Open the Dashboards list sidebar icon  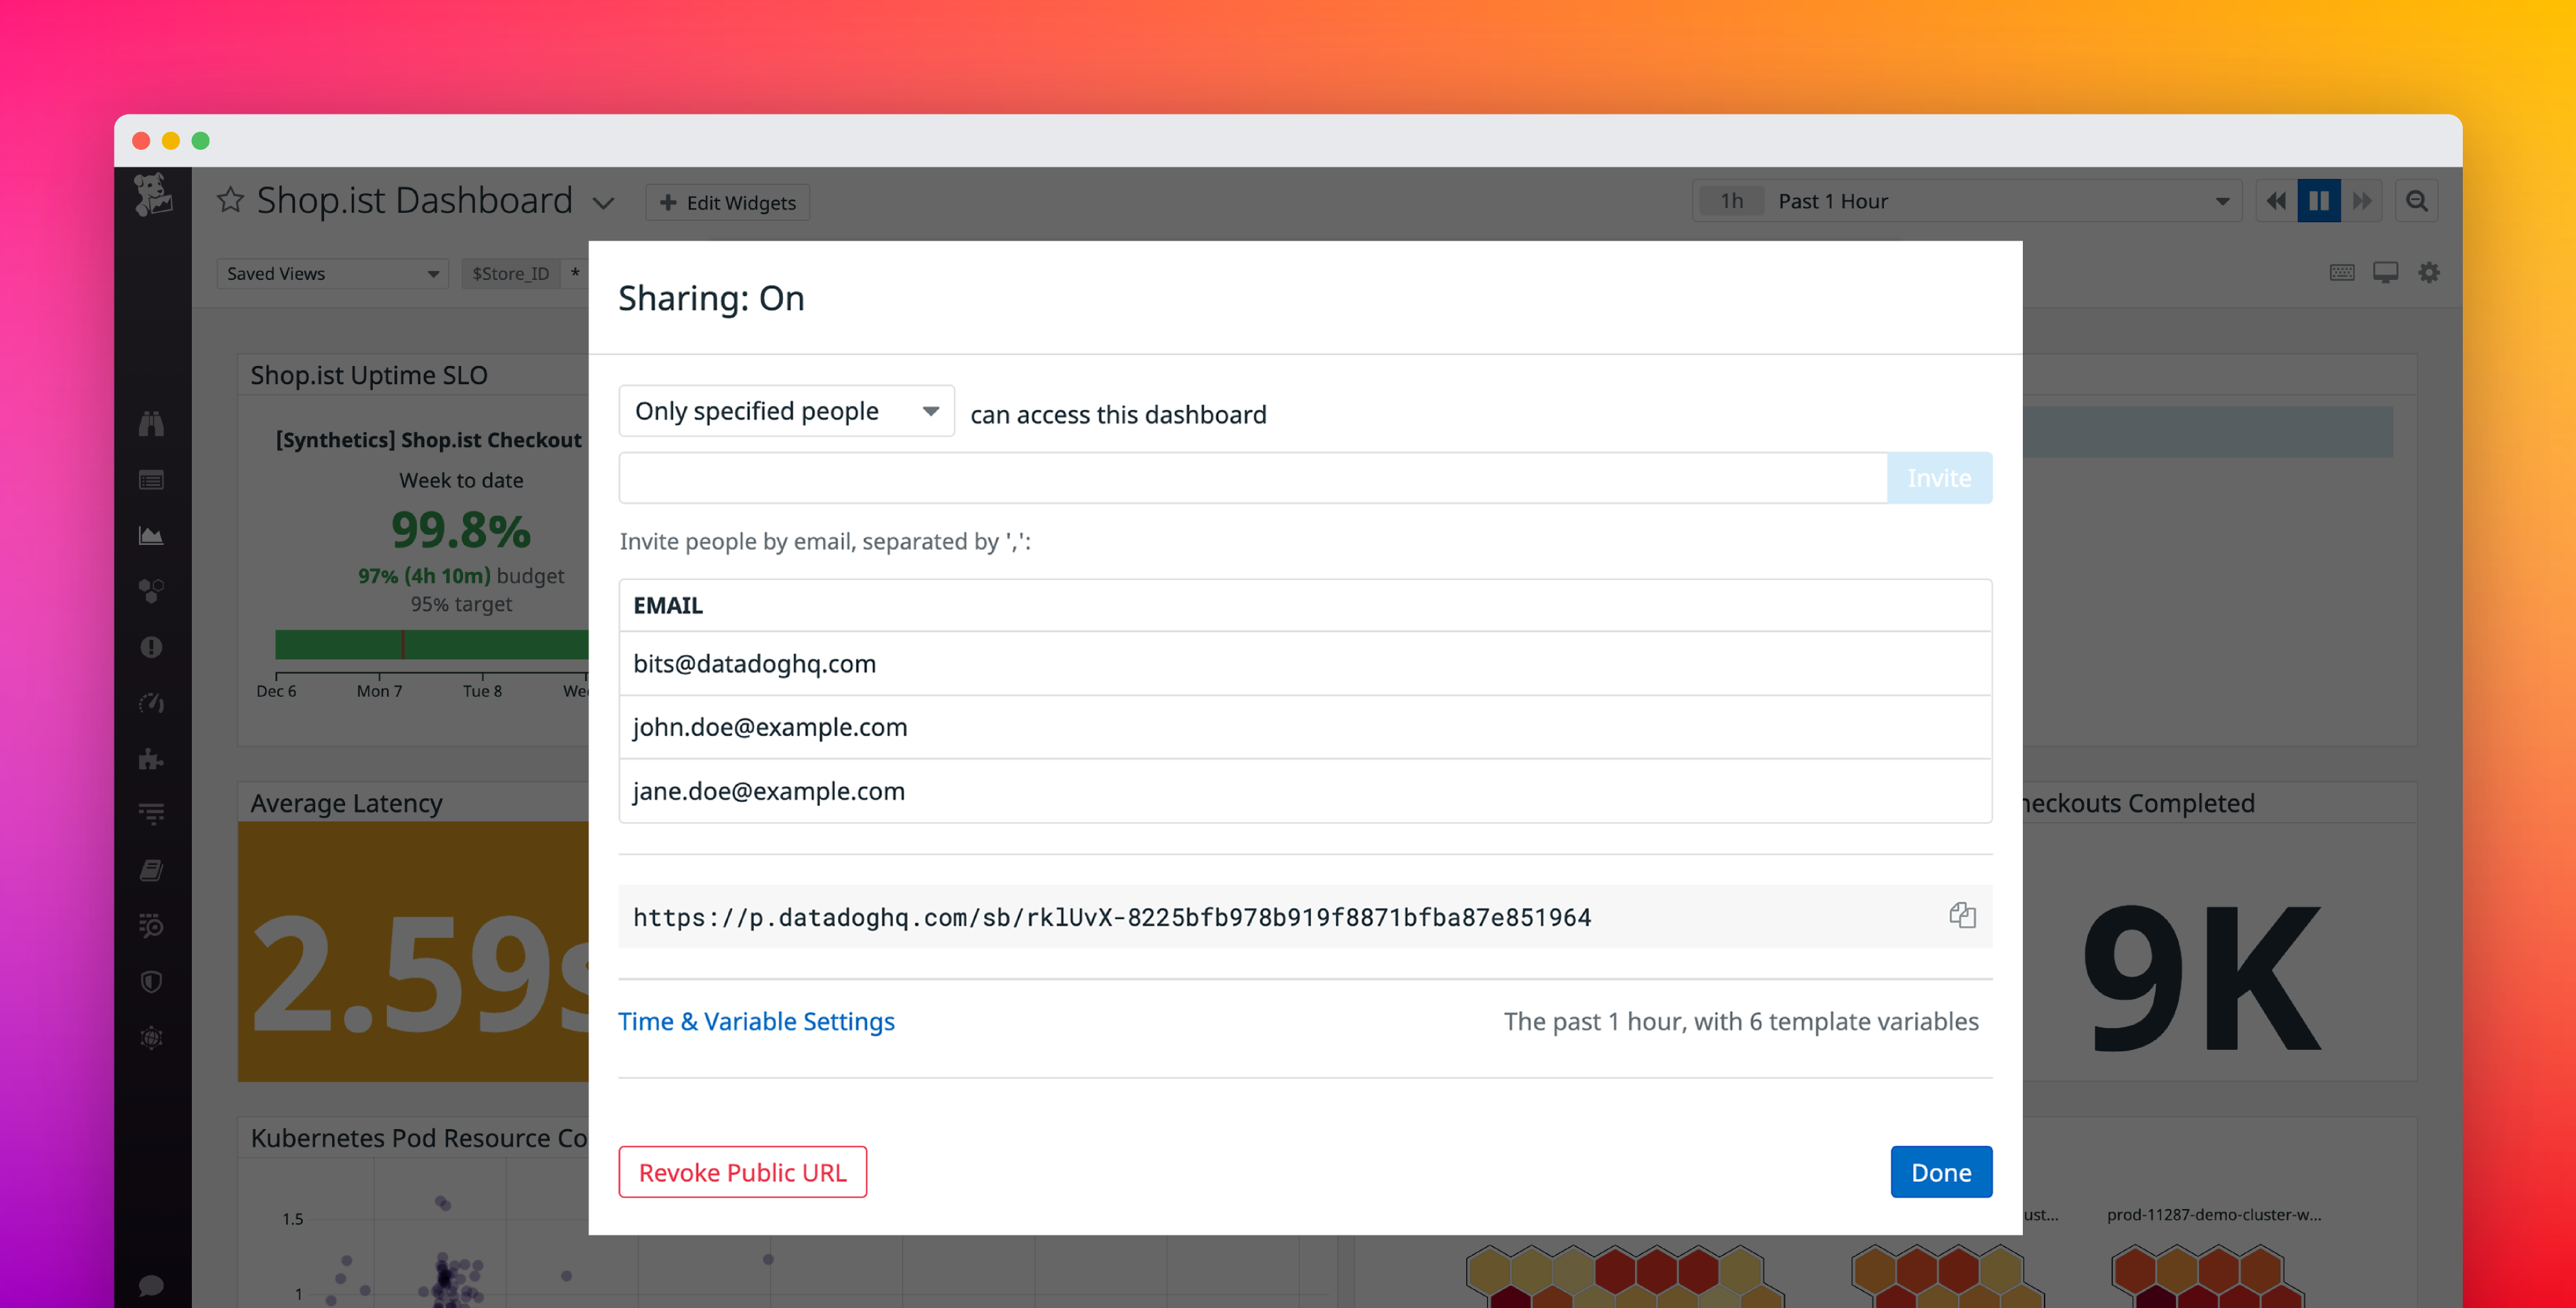click(152, 480)
